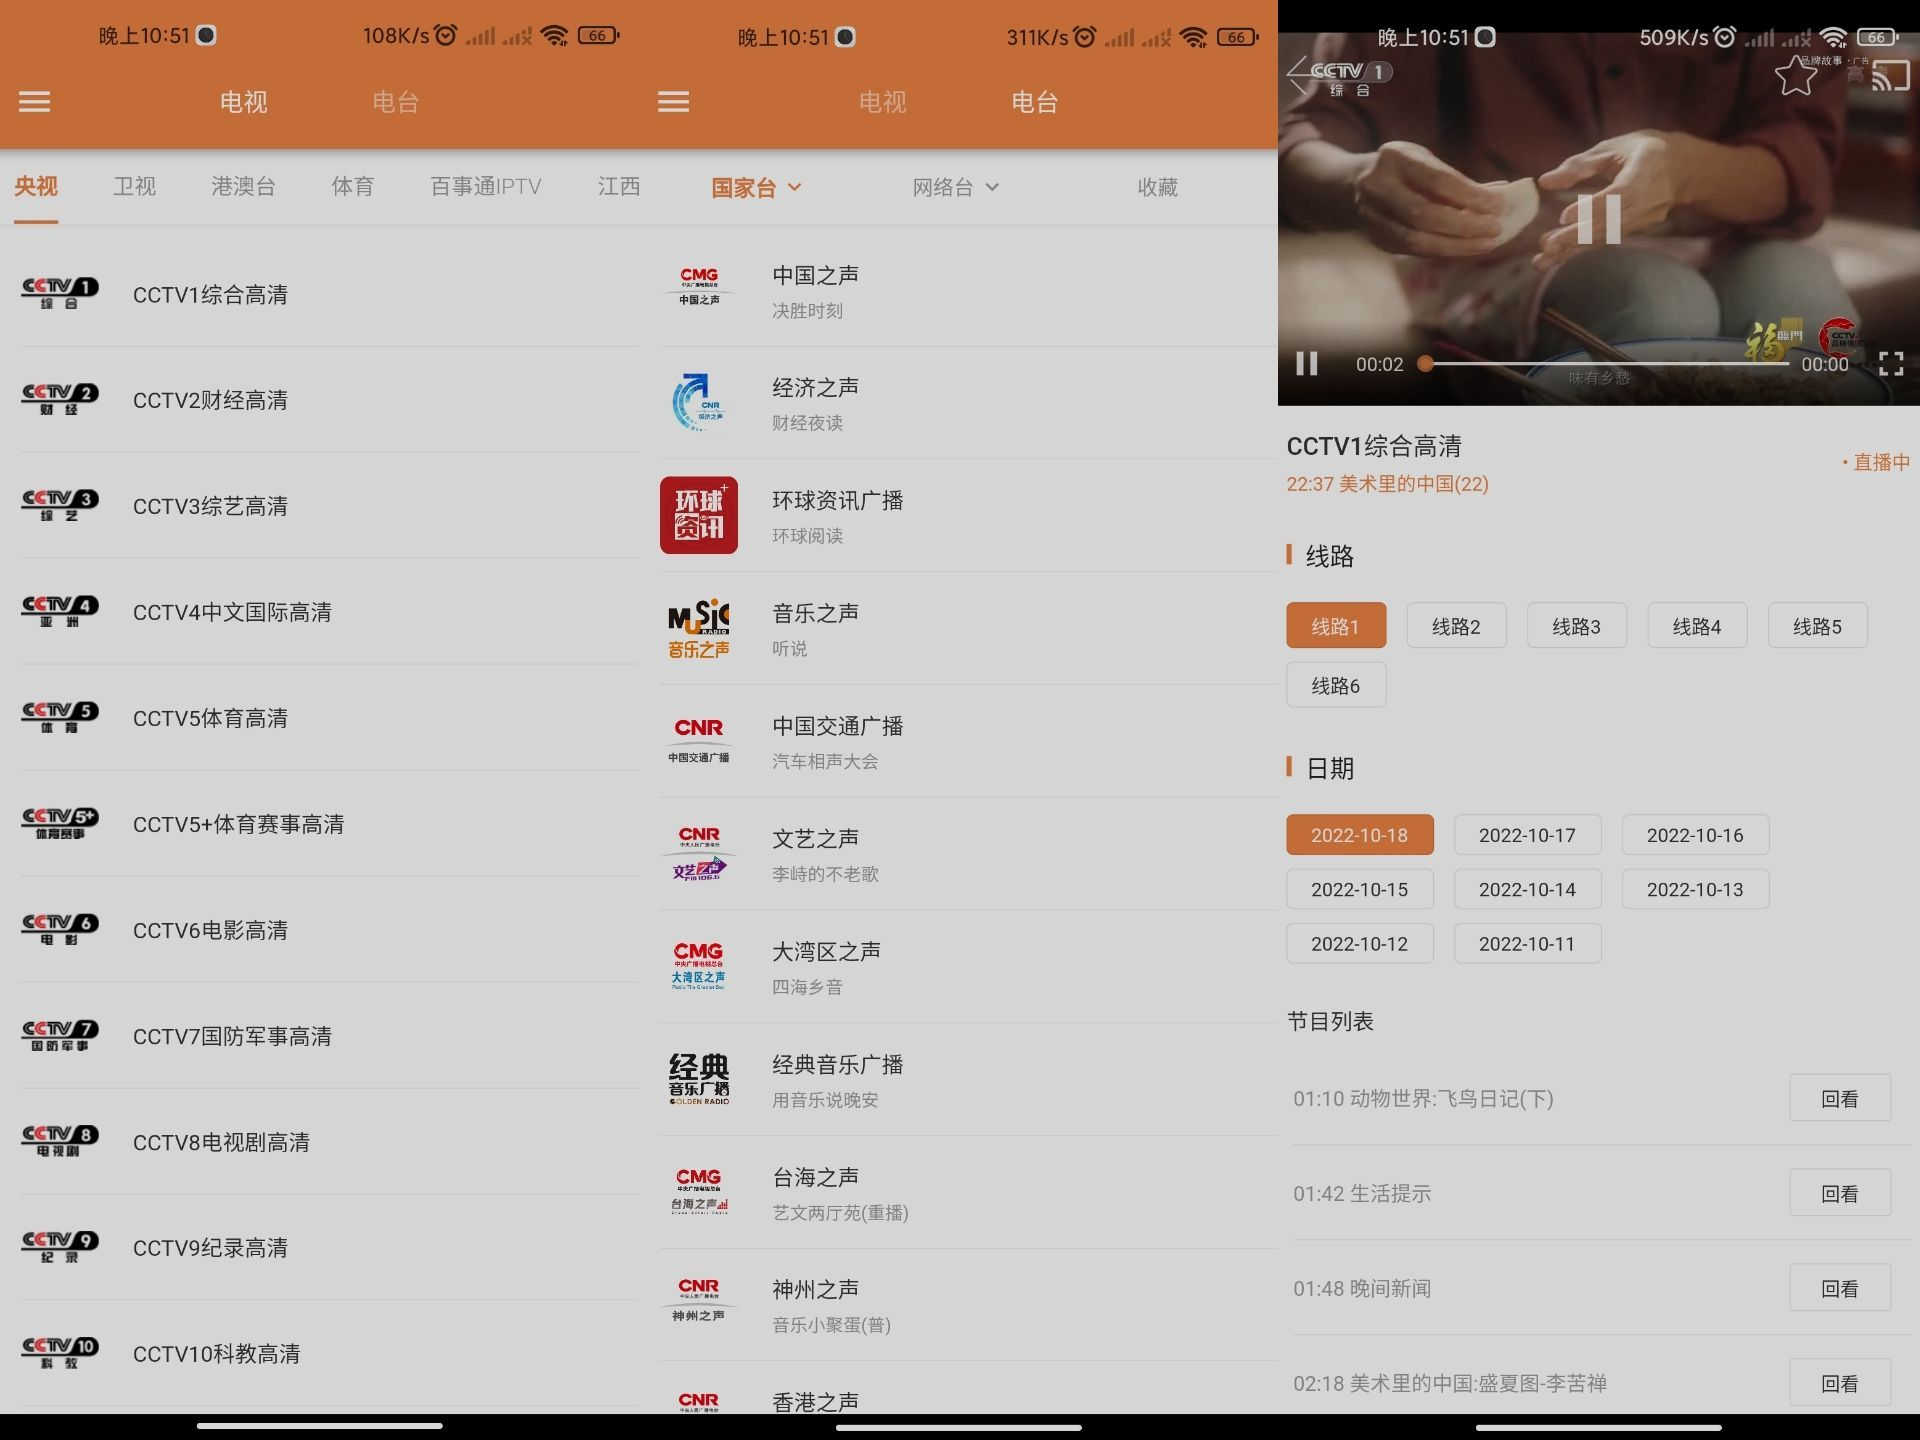Image resolution: width=1920 pixels, height=1440 pixels.
Task: Select date 2022-10-16
Action: pyautogui.click(x=1695, y=835)
